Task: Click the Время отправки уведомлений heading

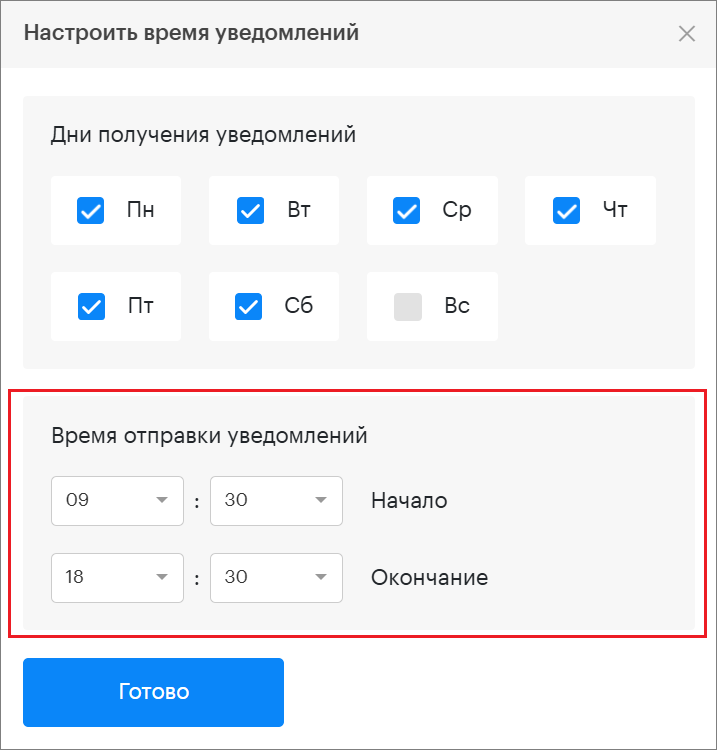Action: (209, 436)
